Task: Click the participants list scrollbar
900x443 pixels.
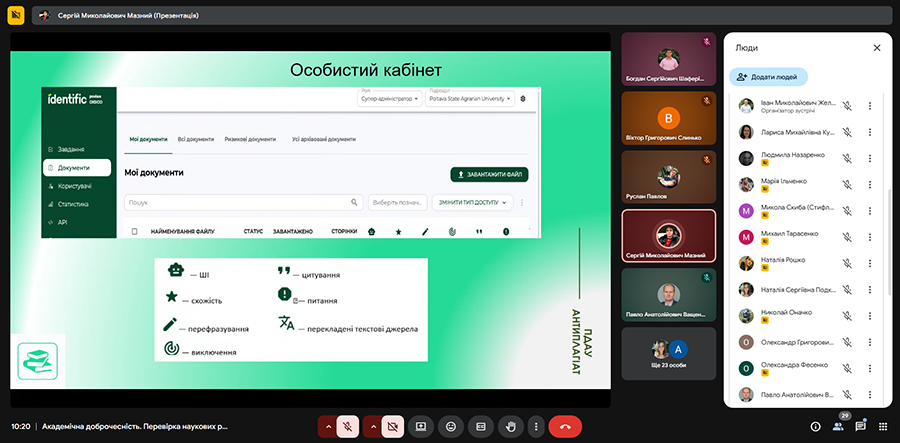Action: 889,240
